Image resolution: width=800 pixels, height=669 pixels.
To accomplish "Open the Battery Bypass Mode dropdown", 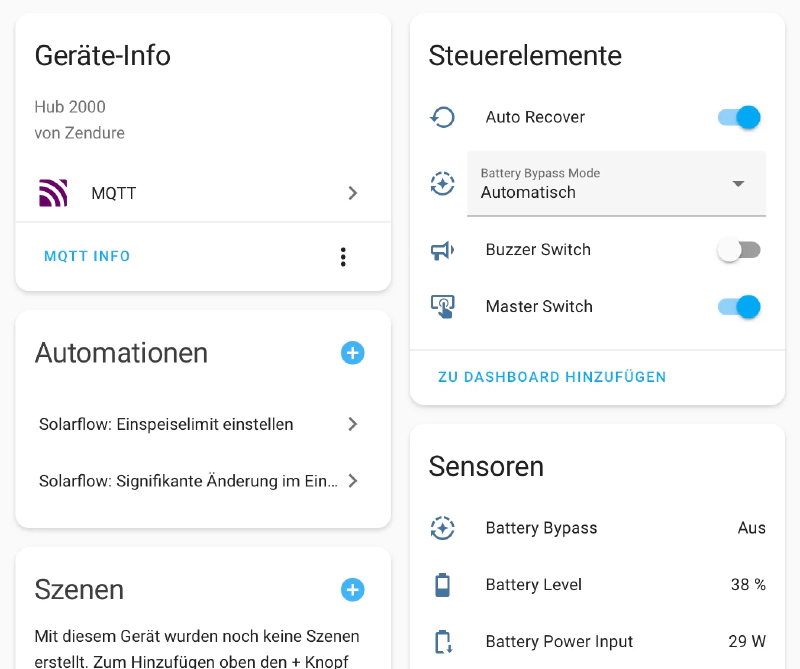I will (x=739, y=184).
